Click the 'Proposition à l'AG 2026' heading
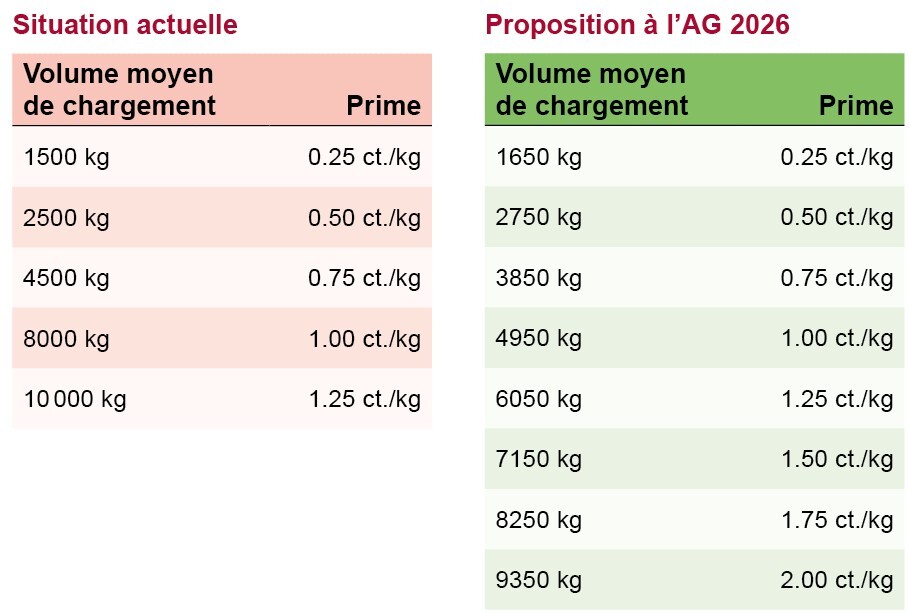 click(637, 24)
